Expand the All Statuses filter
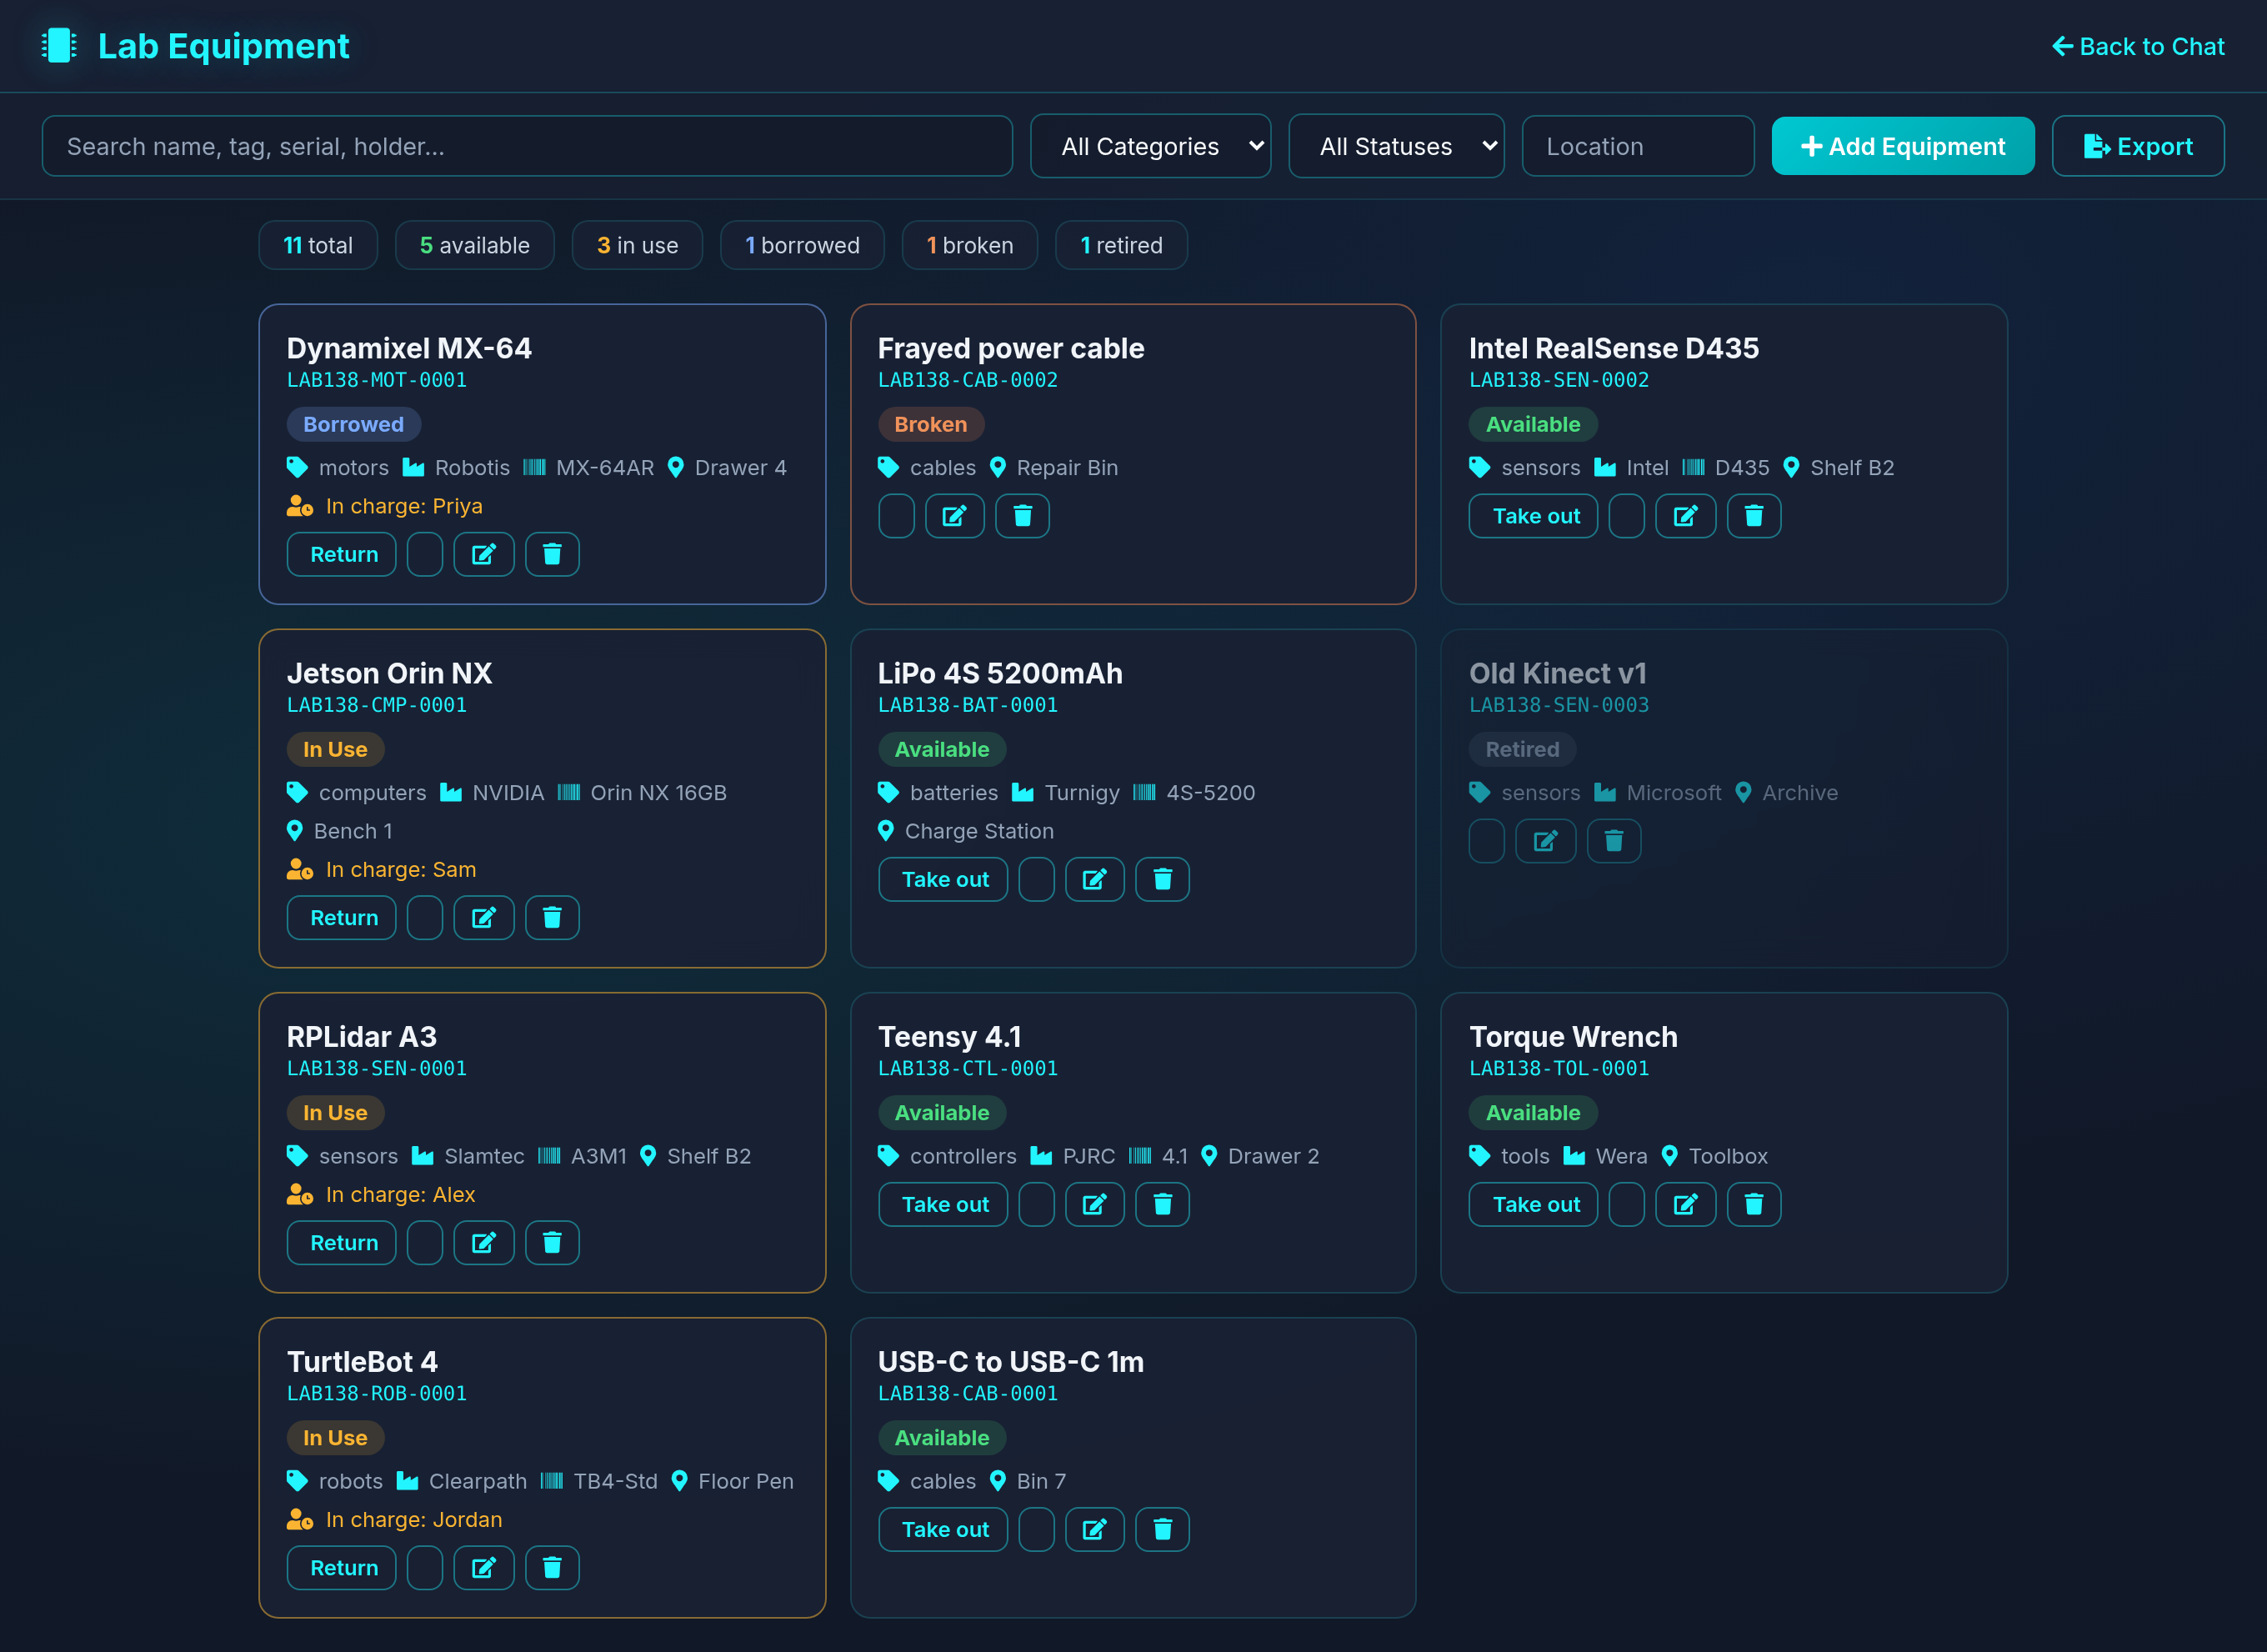Viewport: 2267px width, 1652px height. coord(1396,146)
